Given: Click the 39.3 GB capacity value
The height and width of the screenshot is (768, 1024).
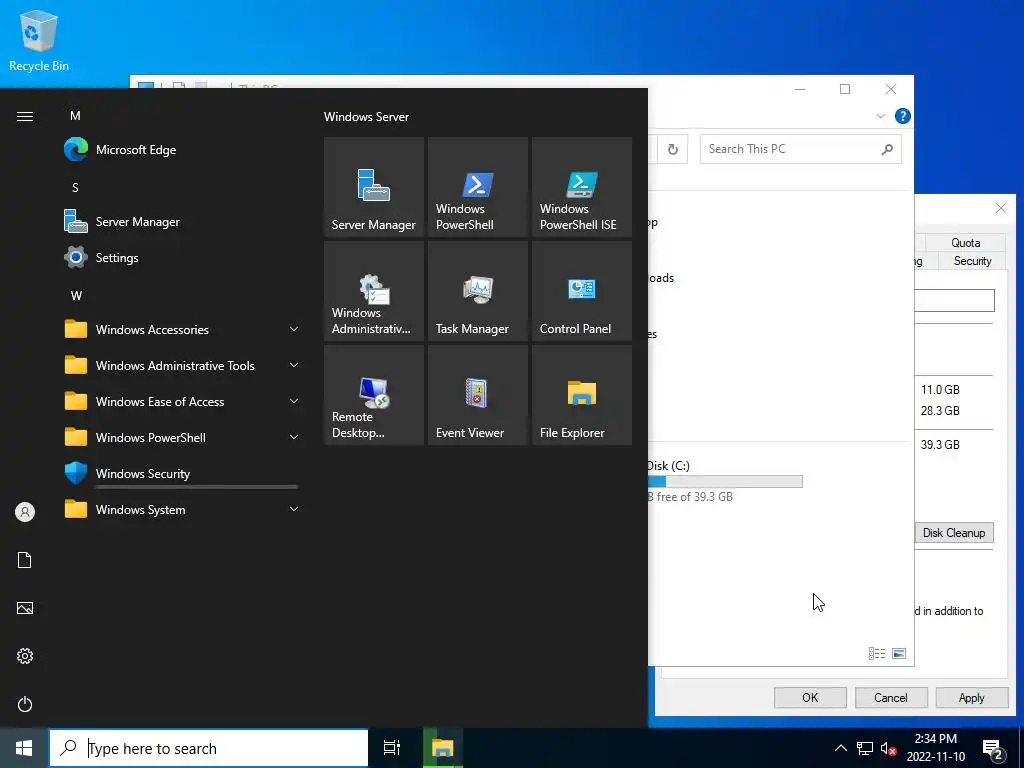Looking at the screenshot, I should pyautogui.click(x=940, y=445).
